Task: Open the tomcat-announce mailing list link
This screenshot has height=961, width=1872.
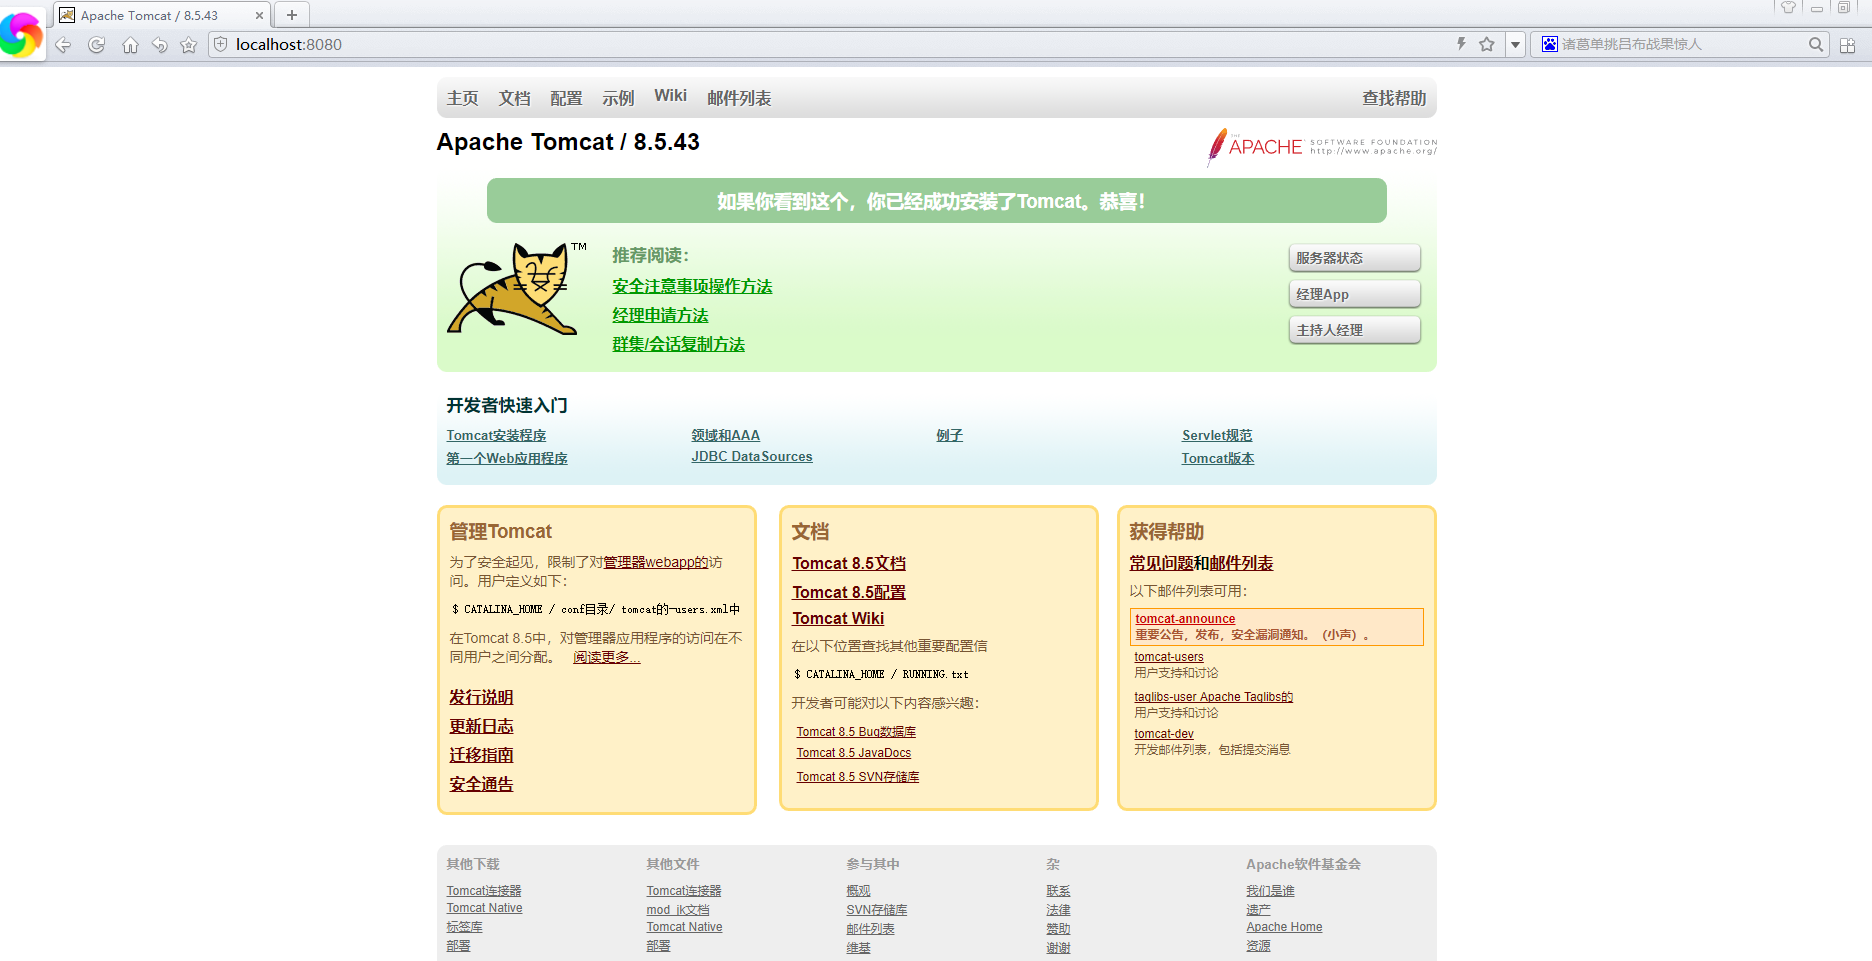Action: click(1185, 620)
